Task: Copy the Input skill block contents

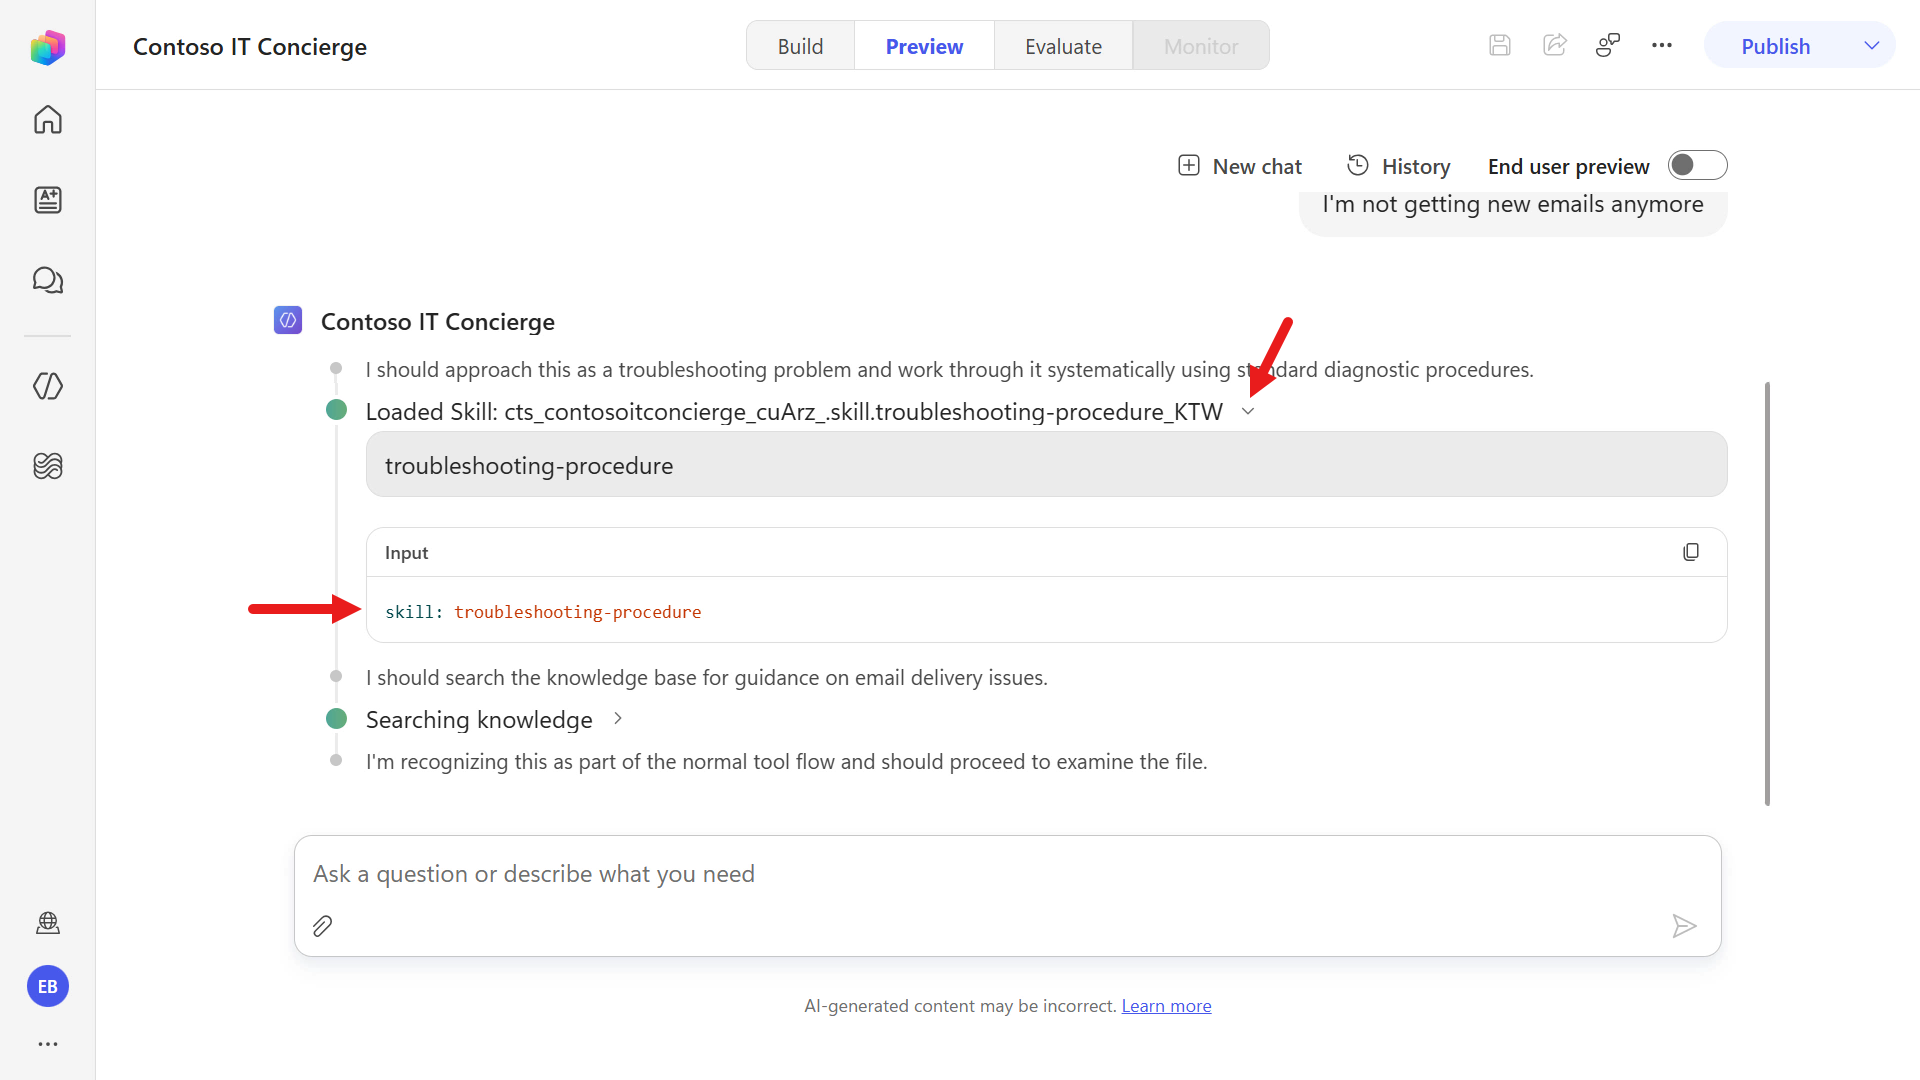Action: (x=1691, y=552)
